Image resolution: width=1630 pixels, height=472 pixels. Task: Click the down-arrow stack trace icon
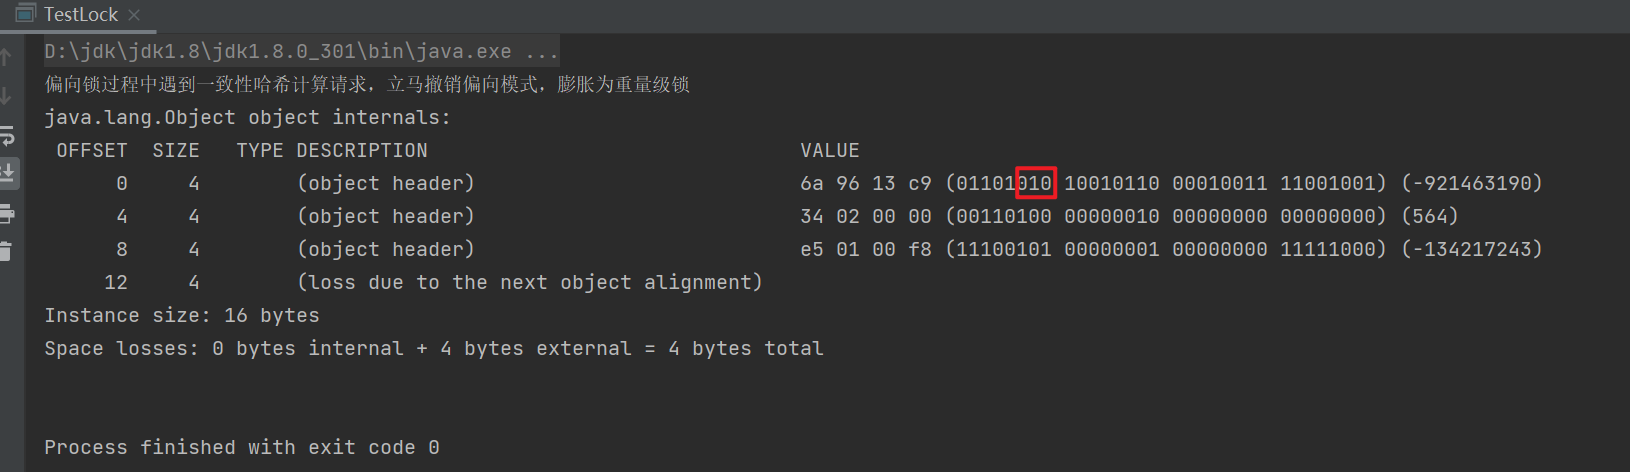point(6,96)
